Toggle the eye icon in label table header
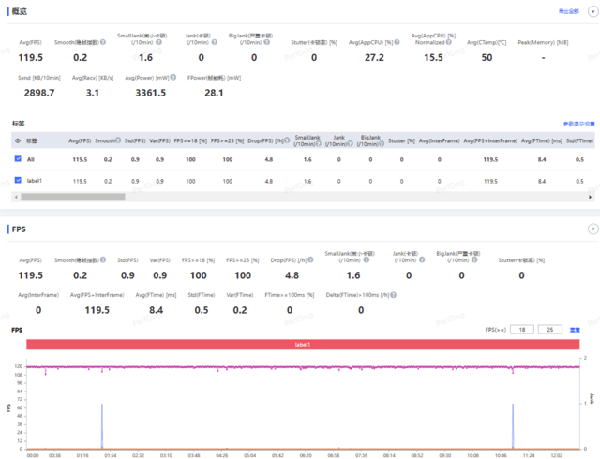 pos(18,141)
